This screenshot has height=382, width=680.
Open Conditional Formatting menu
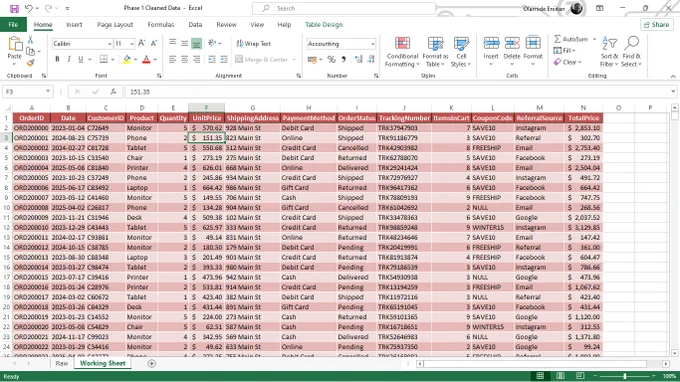pyautogui.click(x=402, y=52)
